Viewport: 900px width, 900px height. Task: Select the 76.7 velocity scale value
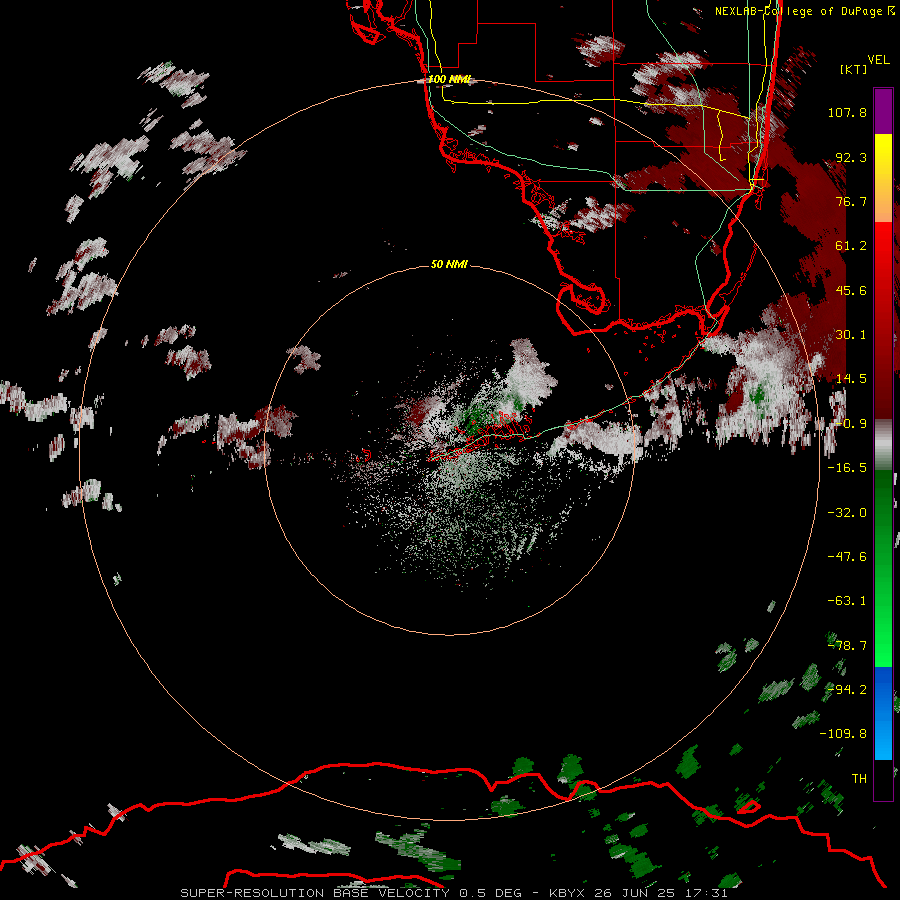point(851,201)
